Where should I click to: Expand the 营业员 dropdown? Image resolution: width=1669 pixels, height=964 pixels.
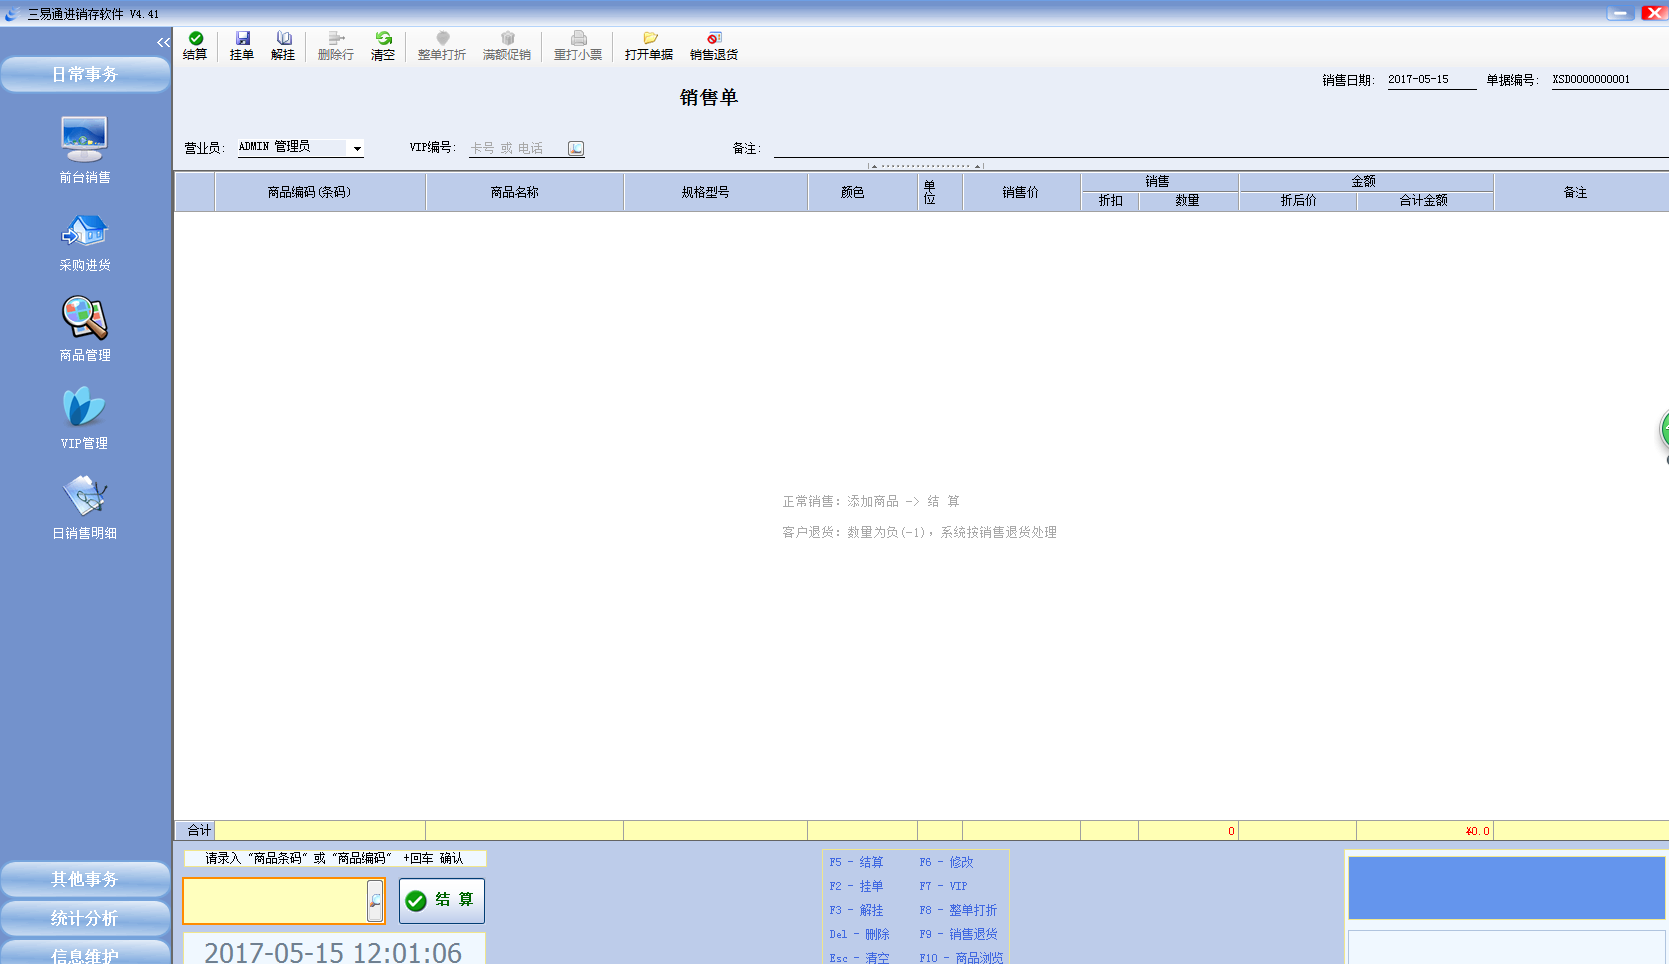357,148
